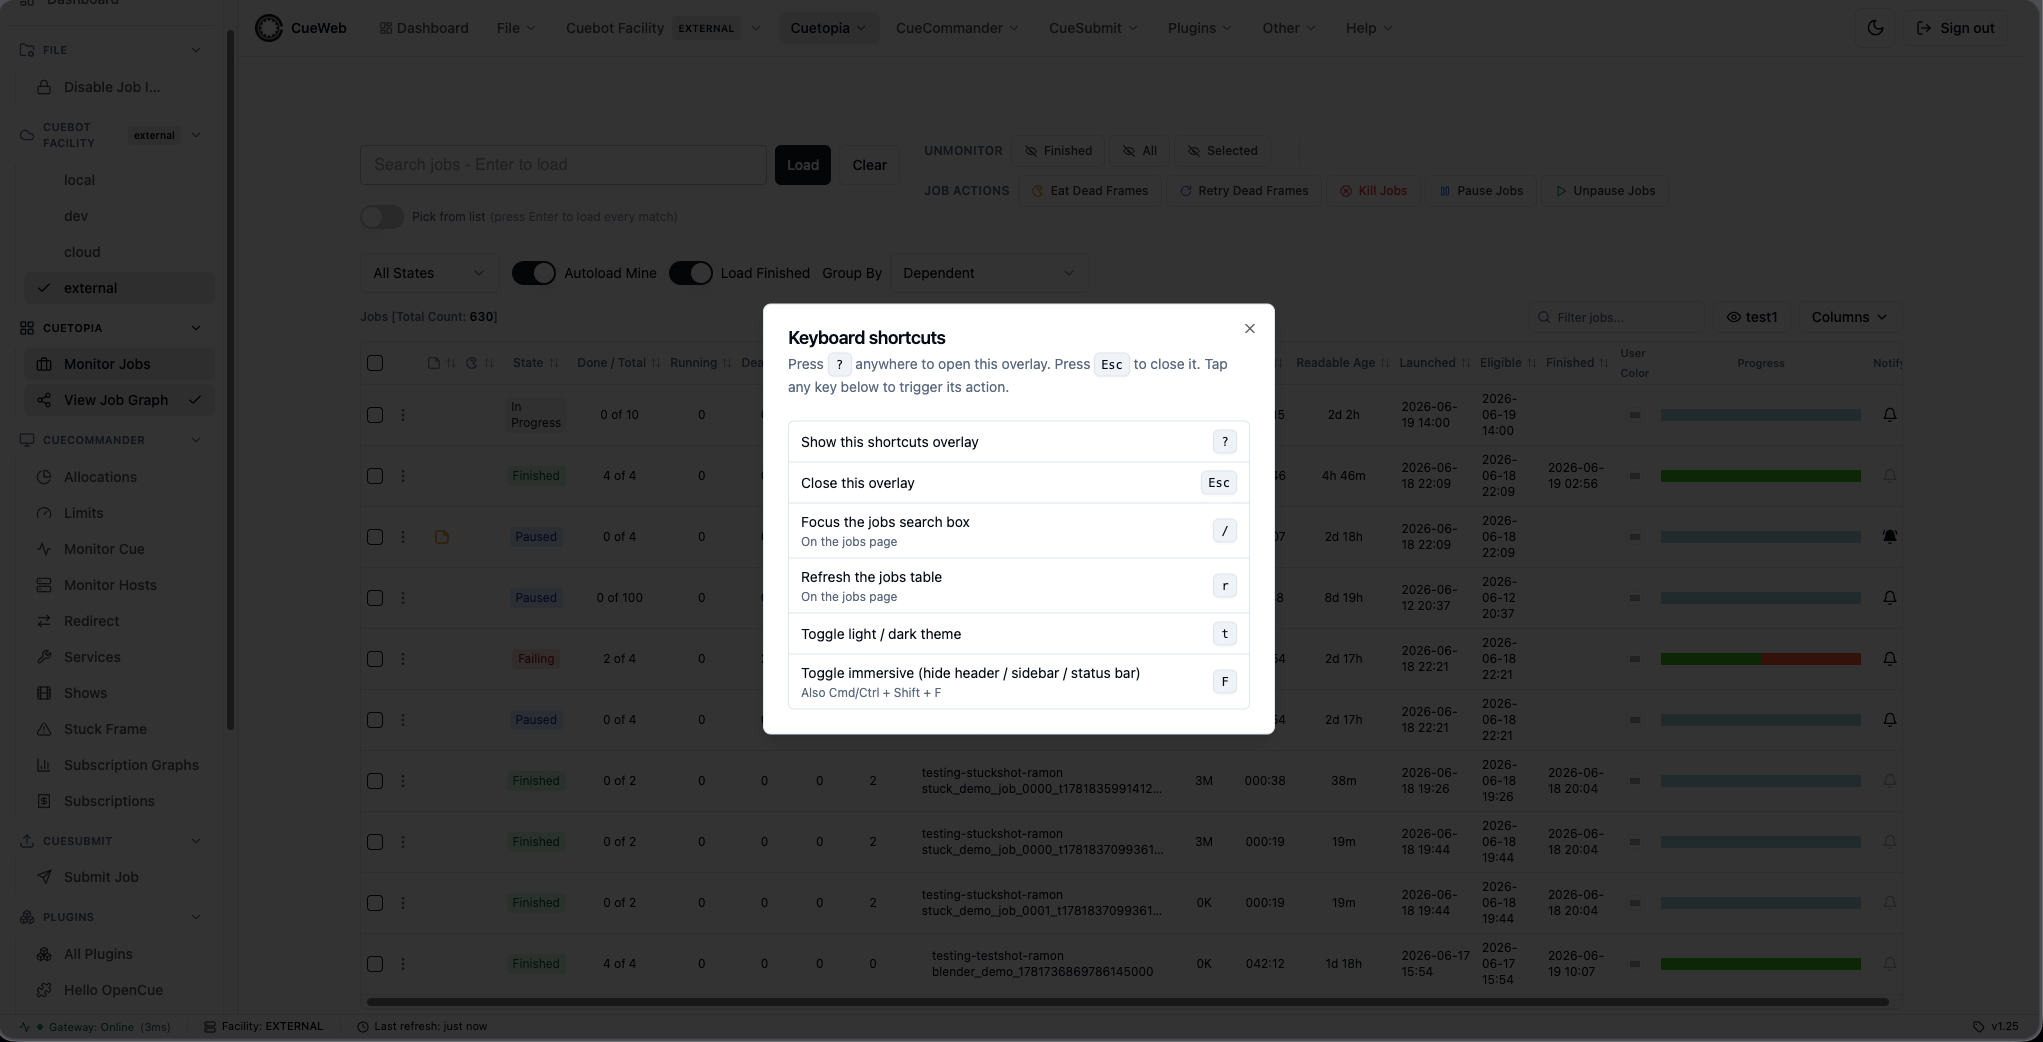Click progress bar of Finished 4 of 4 job at 22:09
This screenshot has width=2043, height=1042.
click(x=1760, y=476)
